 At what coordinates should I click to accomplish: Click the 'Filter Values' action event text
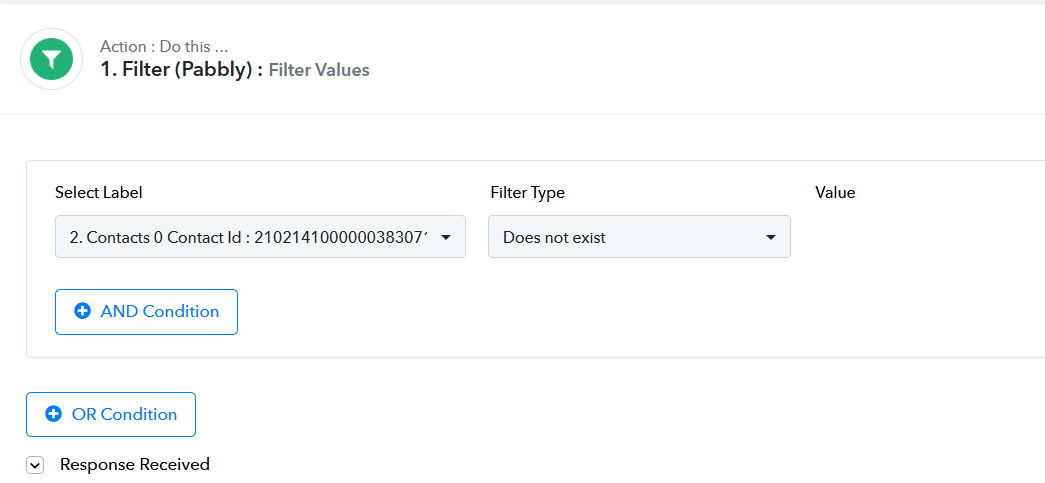click(319, 70)
